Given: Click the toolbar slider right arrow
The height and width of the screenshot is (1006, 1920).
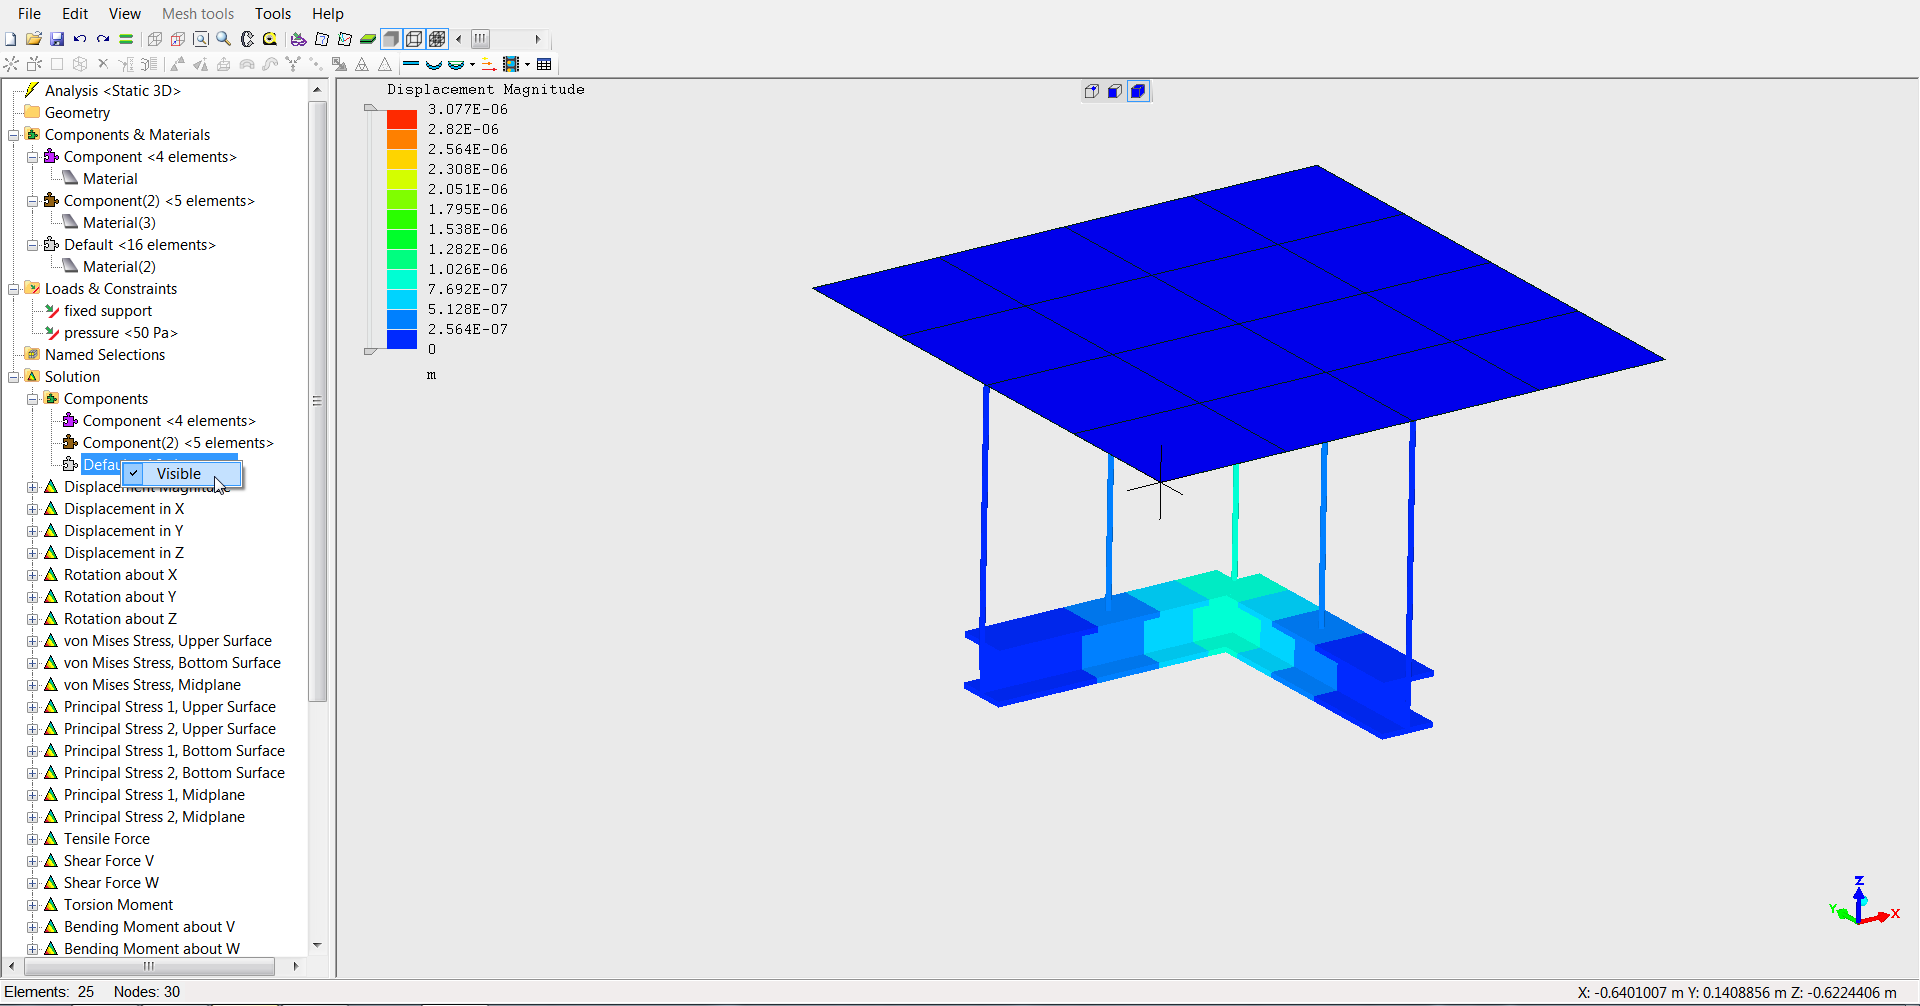Looking at the screenshot, I should pyautogui.click(x=538, y=39).
